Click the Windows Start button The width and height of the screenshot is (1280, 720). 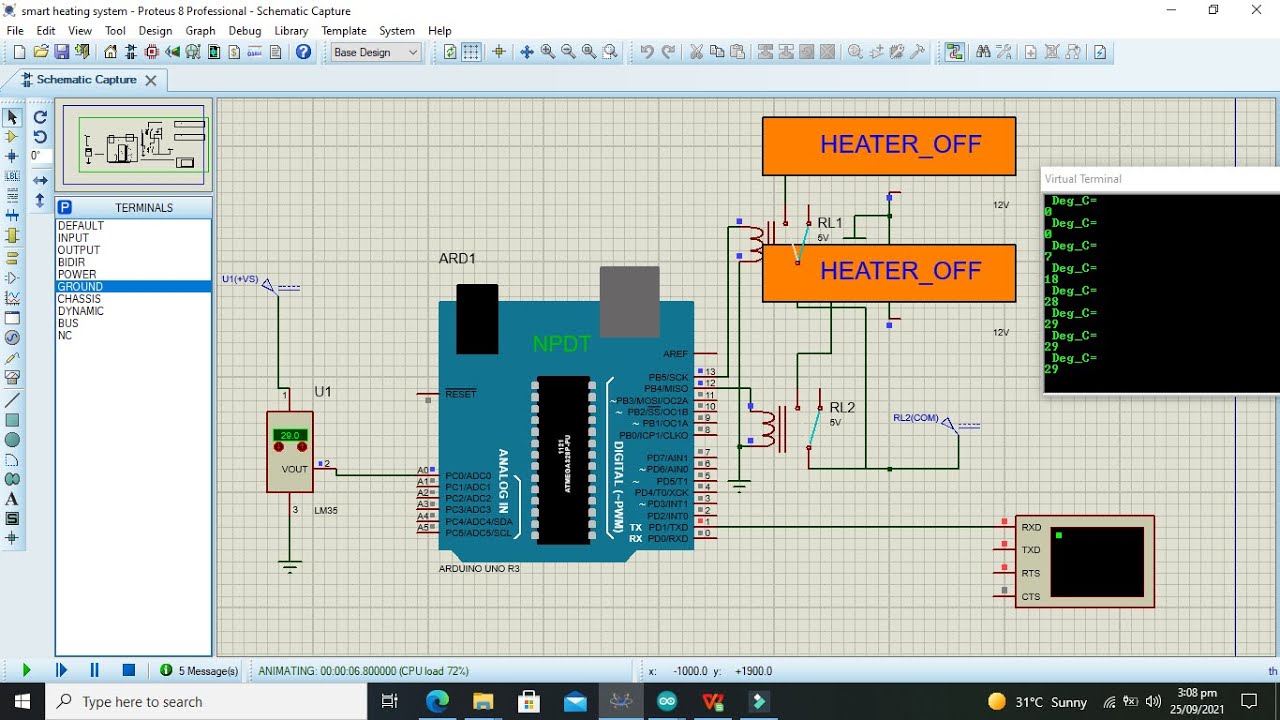click(22, 701)
